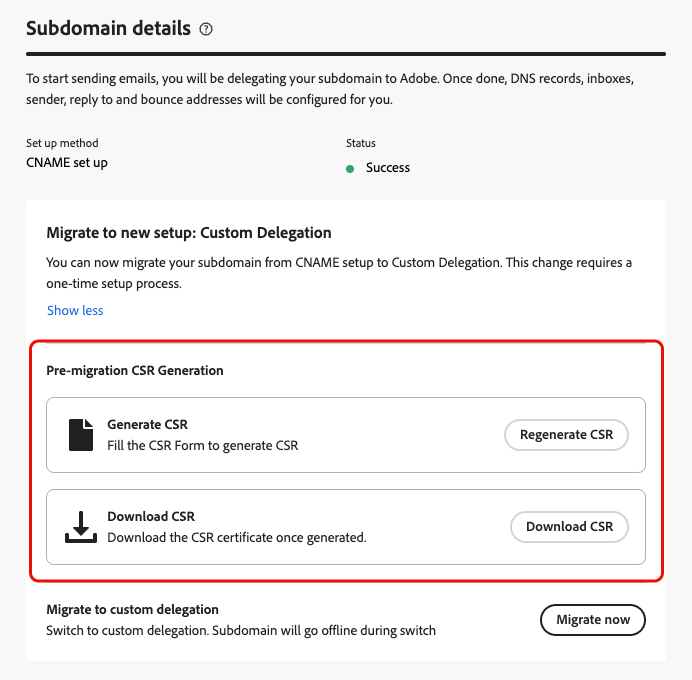Click the Success status text

click(x=388, y=167)
